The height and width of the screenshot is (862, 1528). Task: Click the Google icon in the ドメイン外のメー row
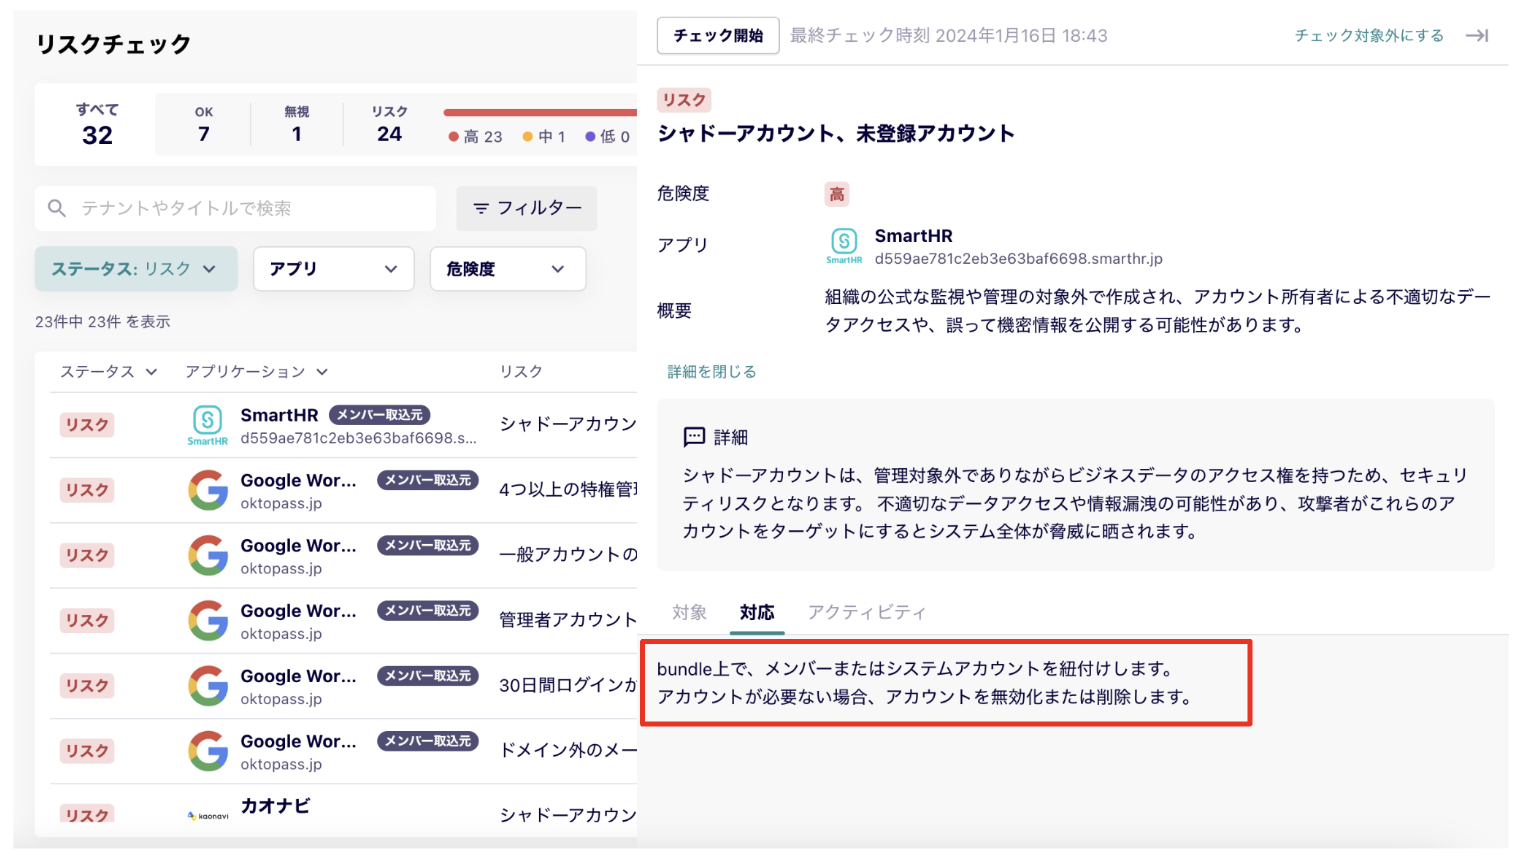click(x=208, y=750)
